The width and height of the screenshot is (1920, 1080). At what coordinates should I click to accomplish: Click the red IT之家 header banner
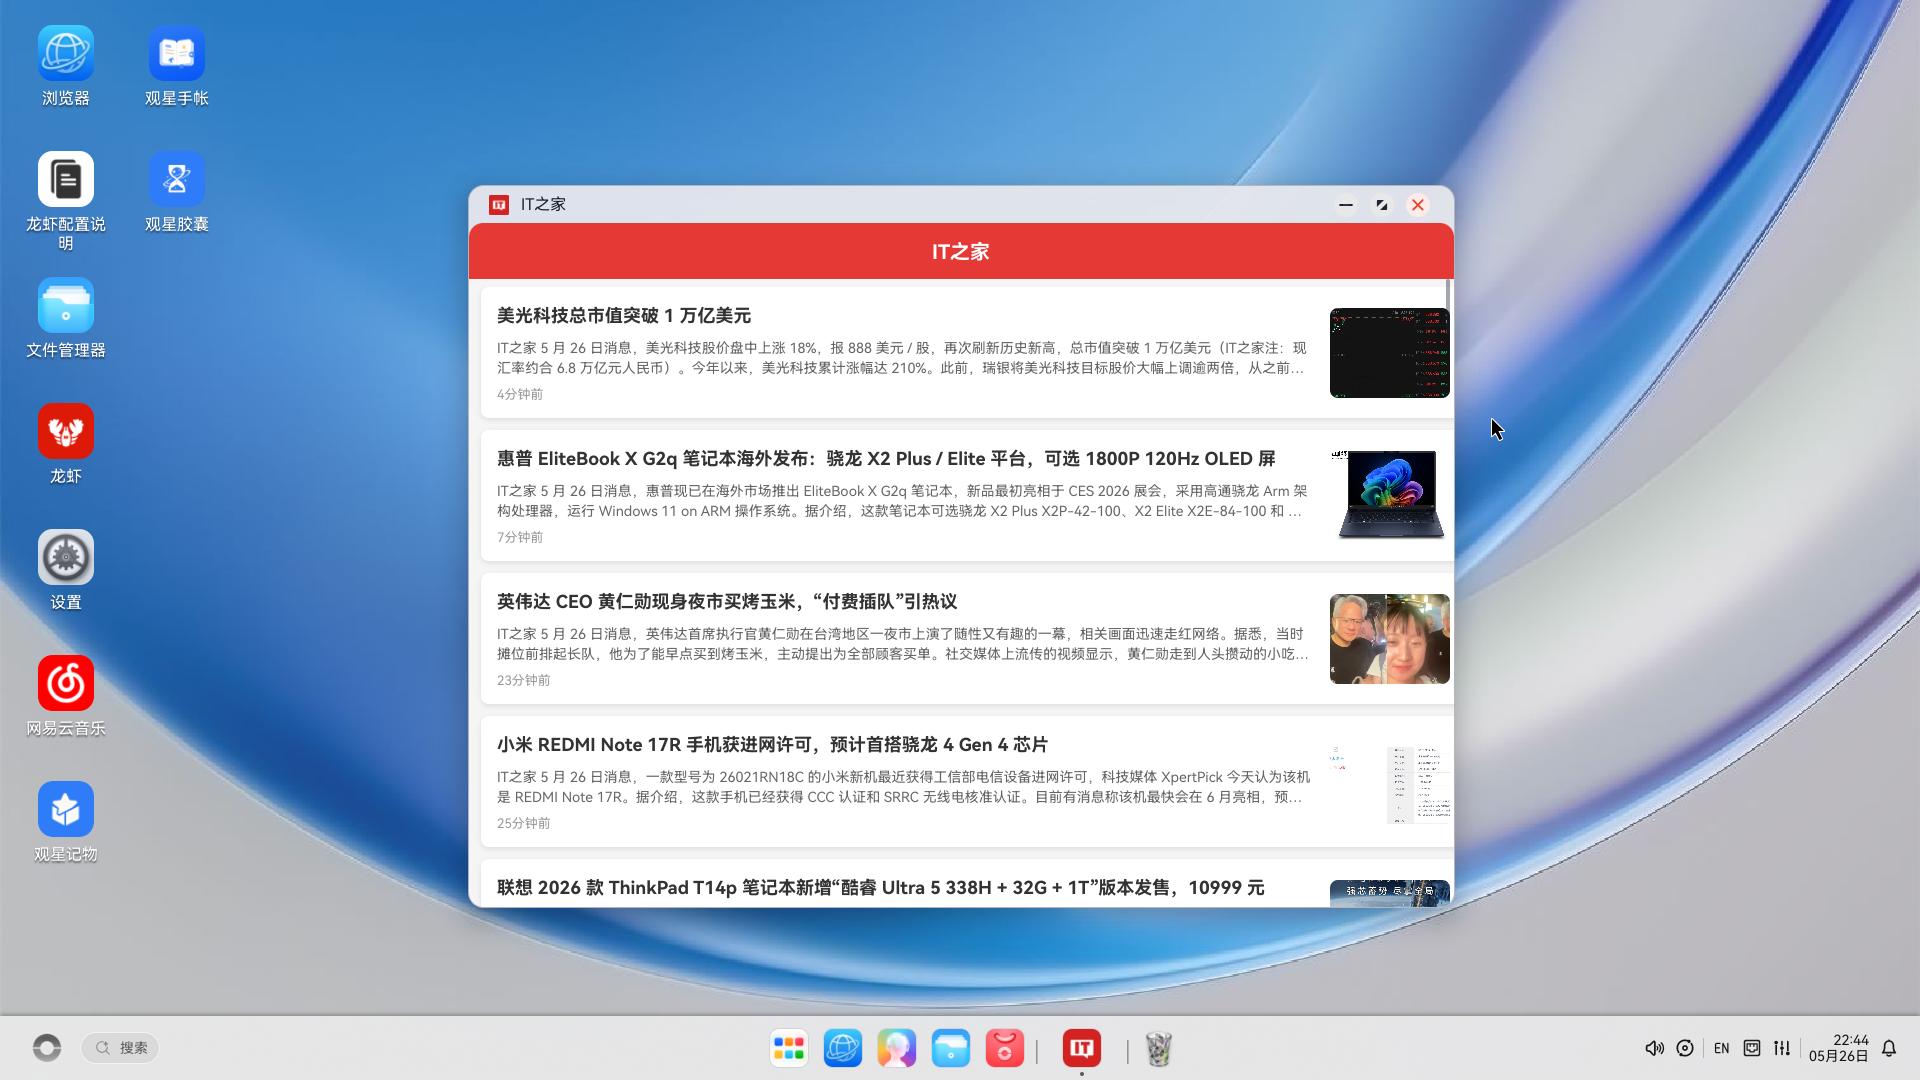pyautogui.click(x=961, y=251)
